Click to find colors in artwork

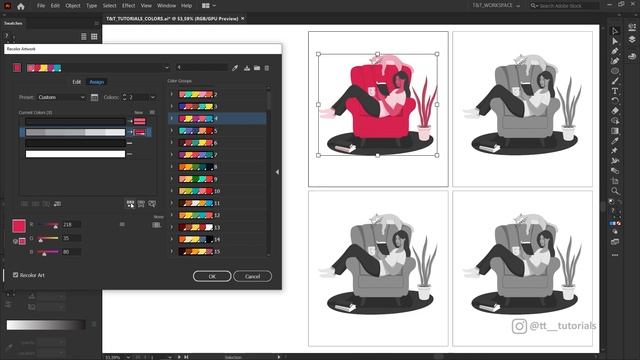[x=152, y=204]
